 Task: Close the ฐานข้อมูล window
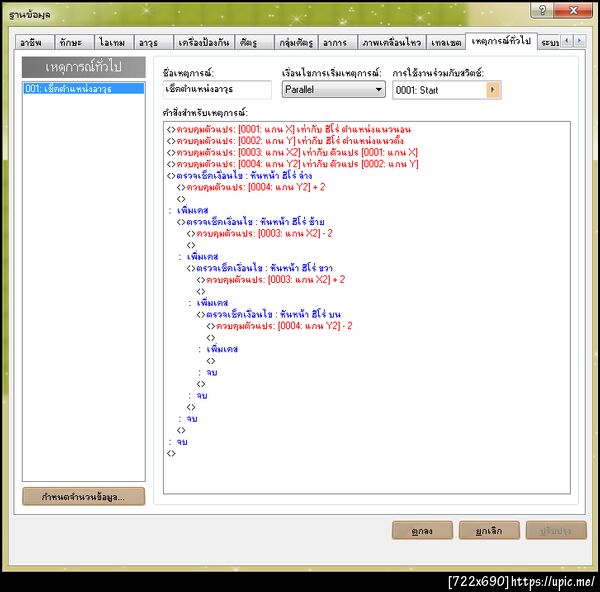coord(573,10)
